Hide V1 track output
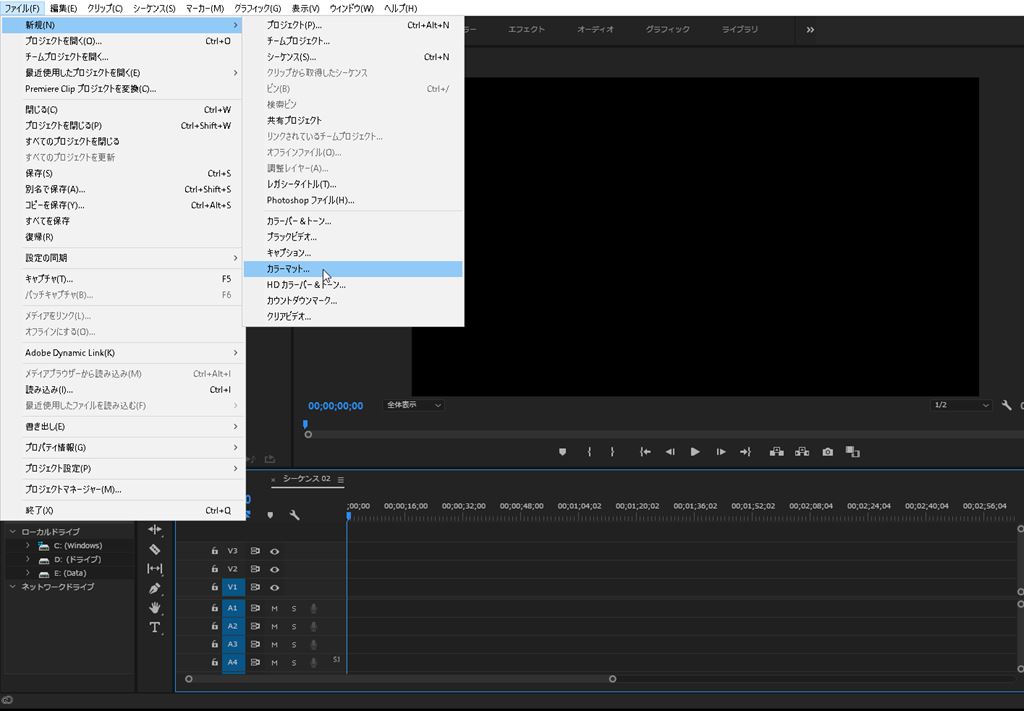The height and width of the screenshot is (711, 1024). (274, 588)
